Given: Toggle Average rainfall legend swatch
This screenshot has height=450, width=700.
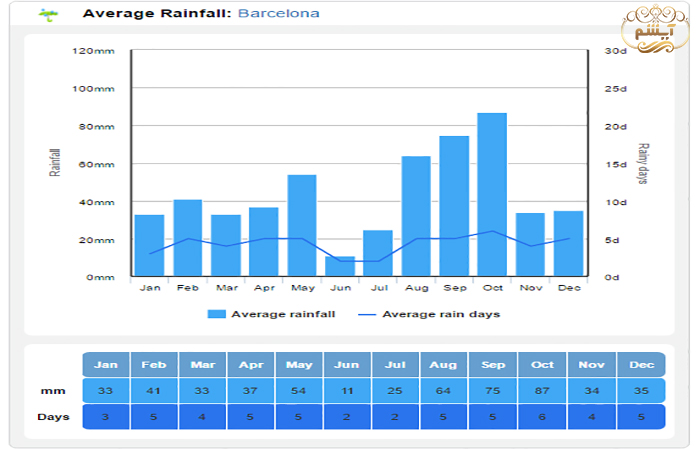Looking at the screenshot, I should coord(217,314).
